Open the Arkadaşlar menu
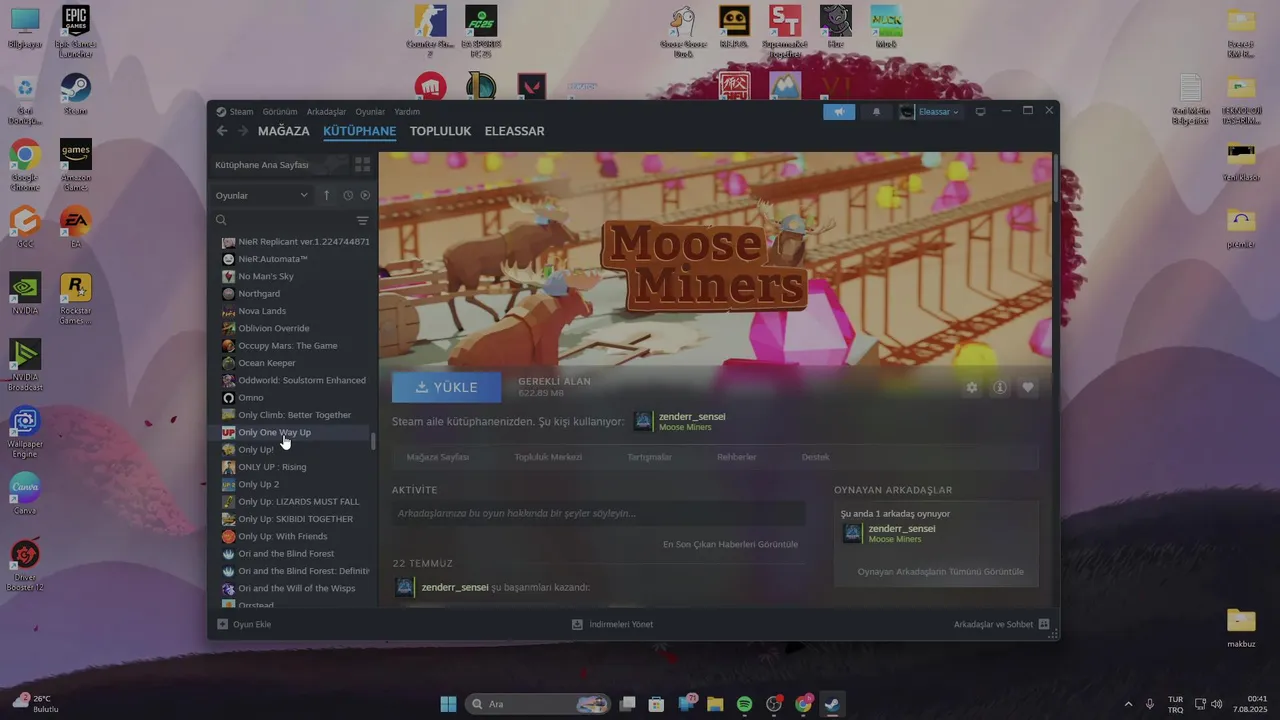This screenshot has height=720, width=1280. click(x=326, y=112)
